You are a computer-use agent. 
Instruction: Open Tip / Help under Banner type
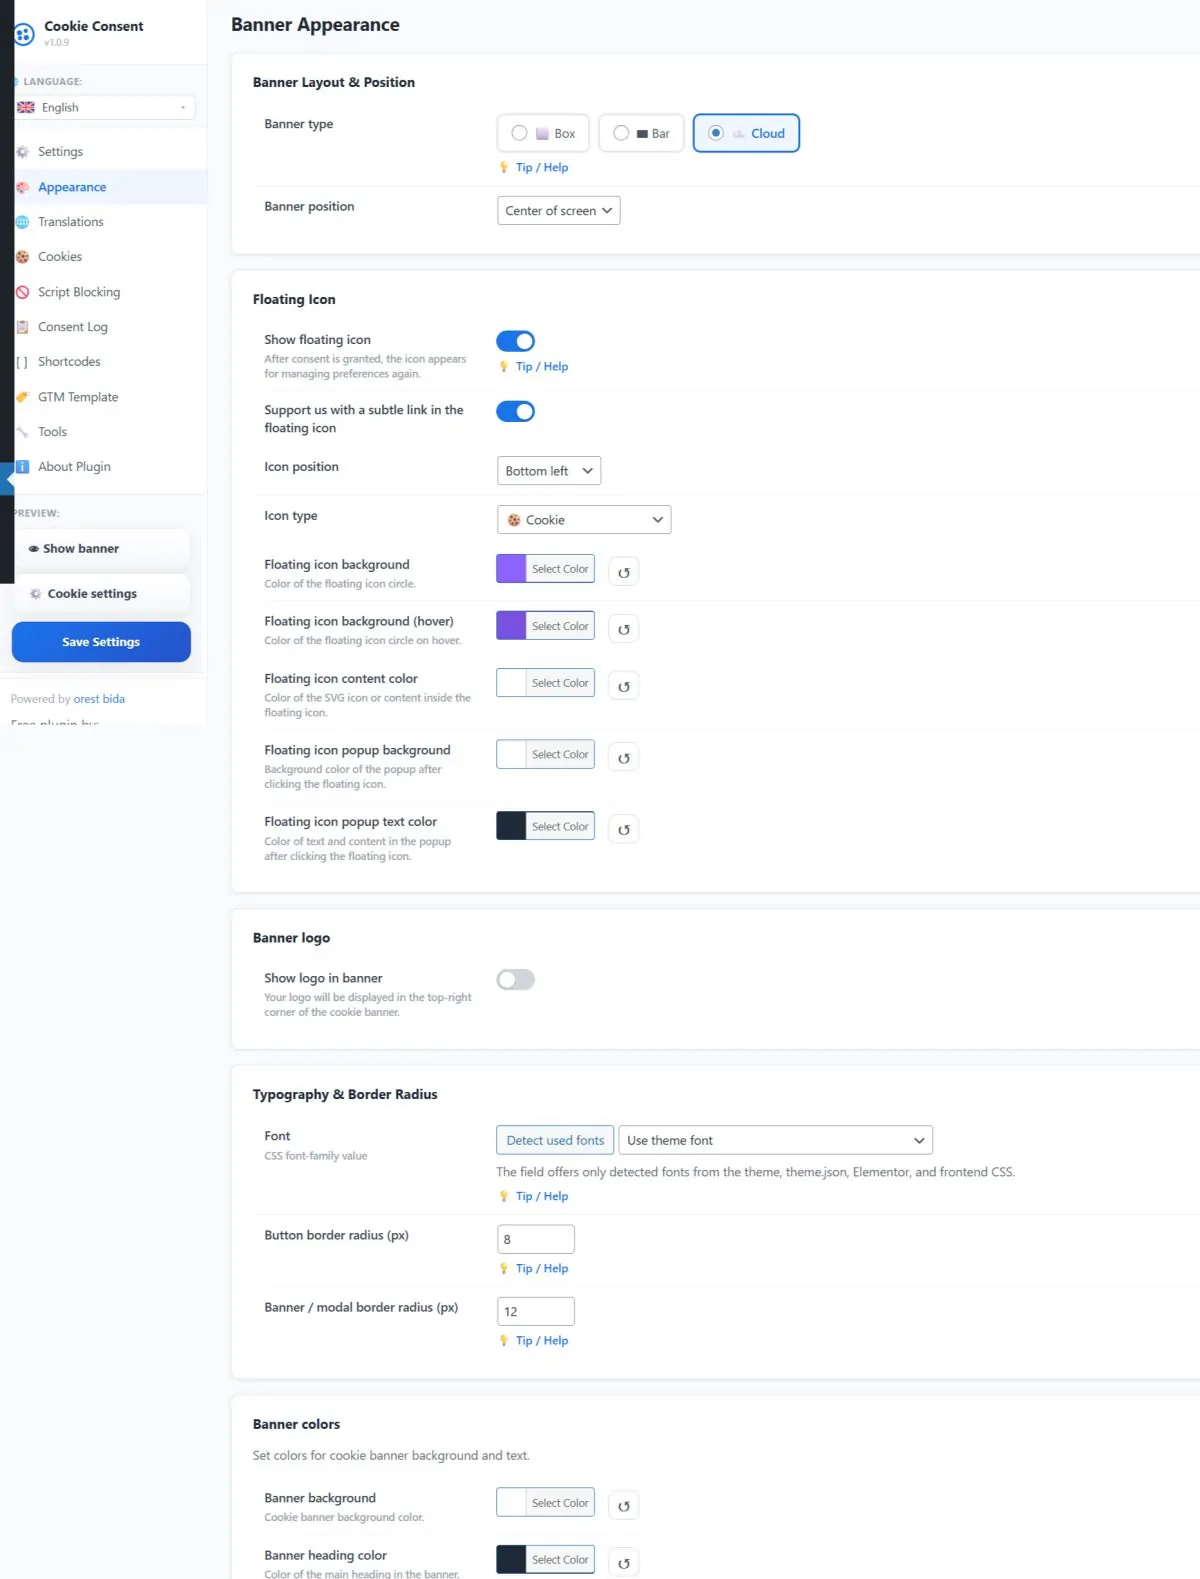coord(542,168)
